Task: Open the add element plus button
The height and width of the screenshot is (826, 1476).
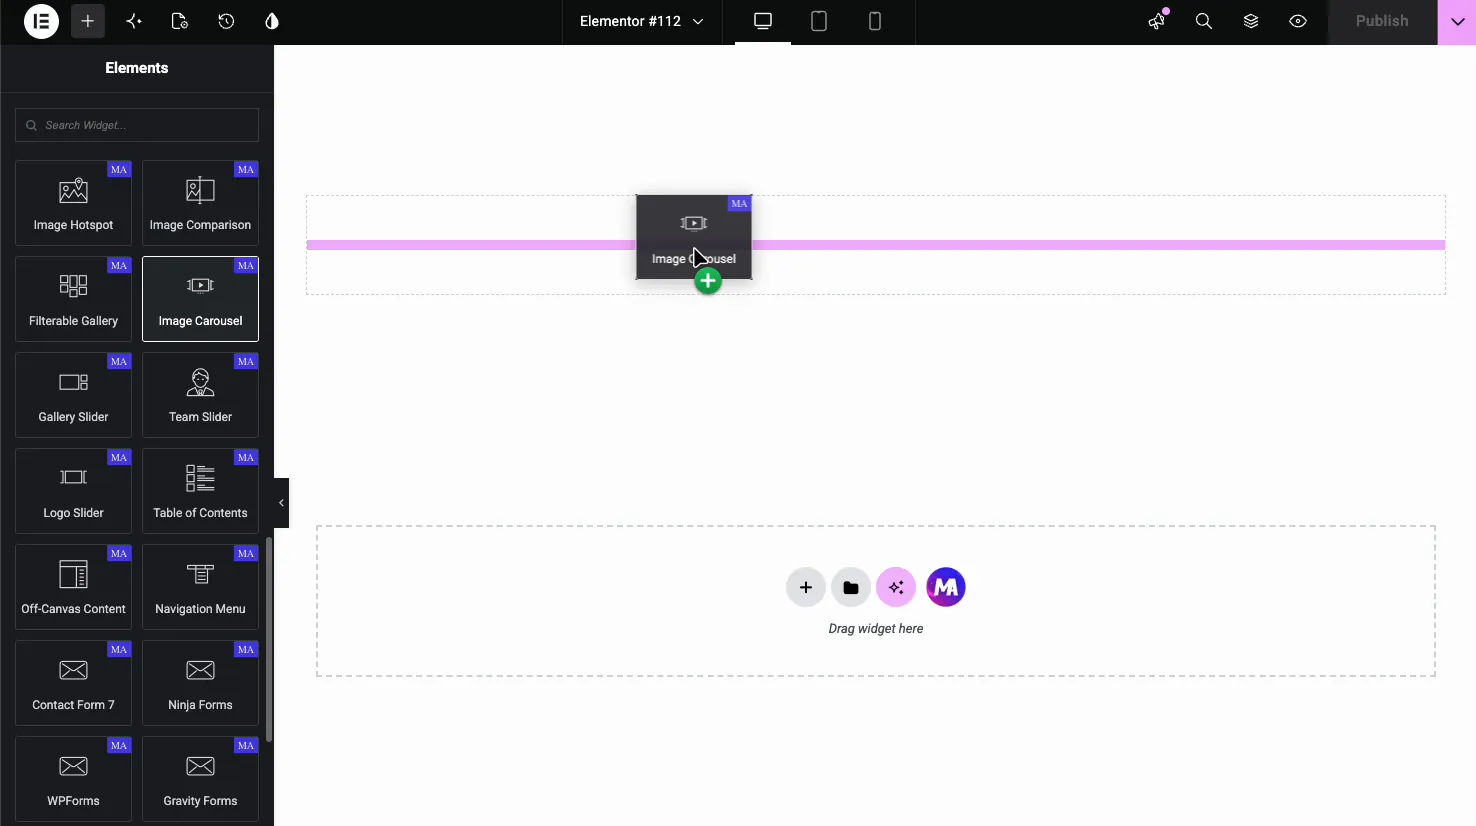Action: click(88, 21)
